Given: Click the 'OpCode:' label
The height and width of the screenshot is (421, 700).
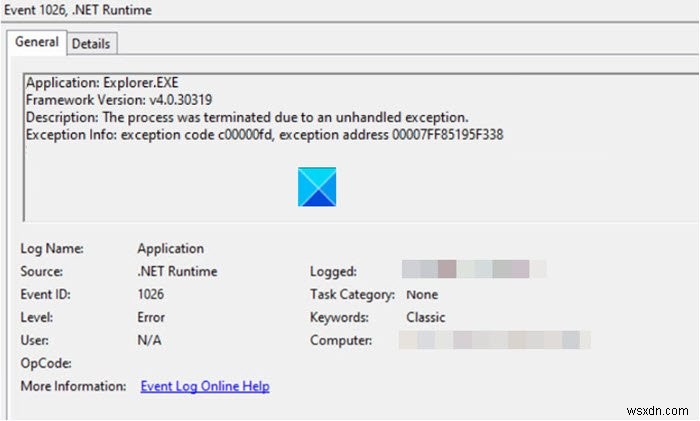Looking at the screenshot, I should 46,363.
